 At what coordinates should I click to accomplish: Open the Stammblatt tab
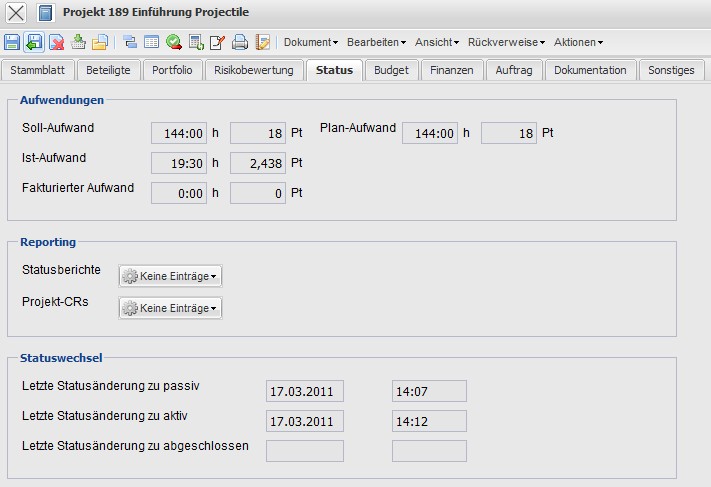(x=37, y=70)
